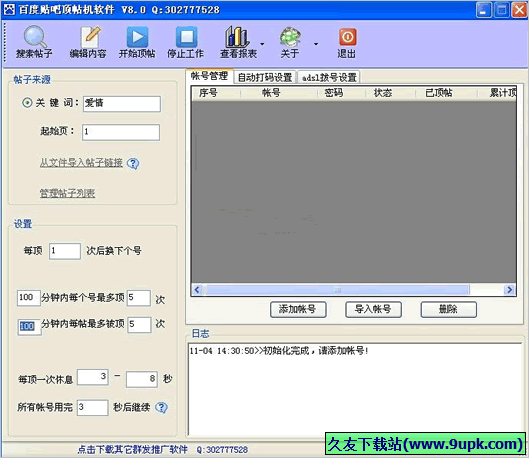Open the 编辑内容 editor icon
The width and height of the screenshot is (529, 458).
[x=90, y=36]
